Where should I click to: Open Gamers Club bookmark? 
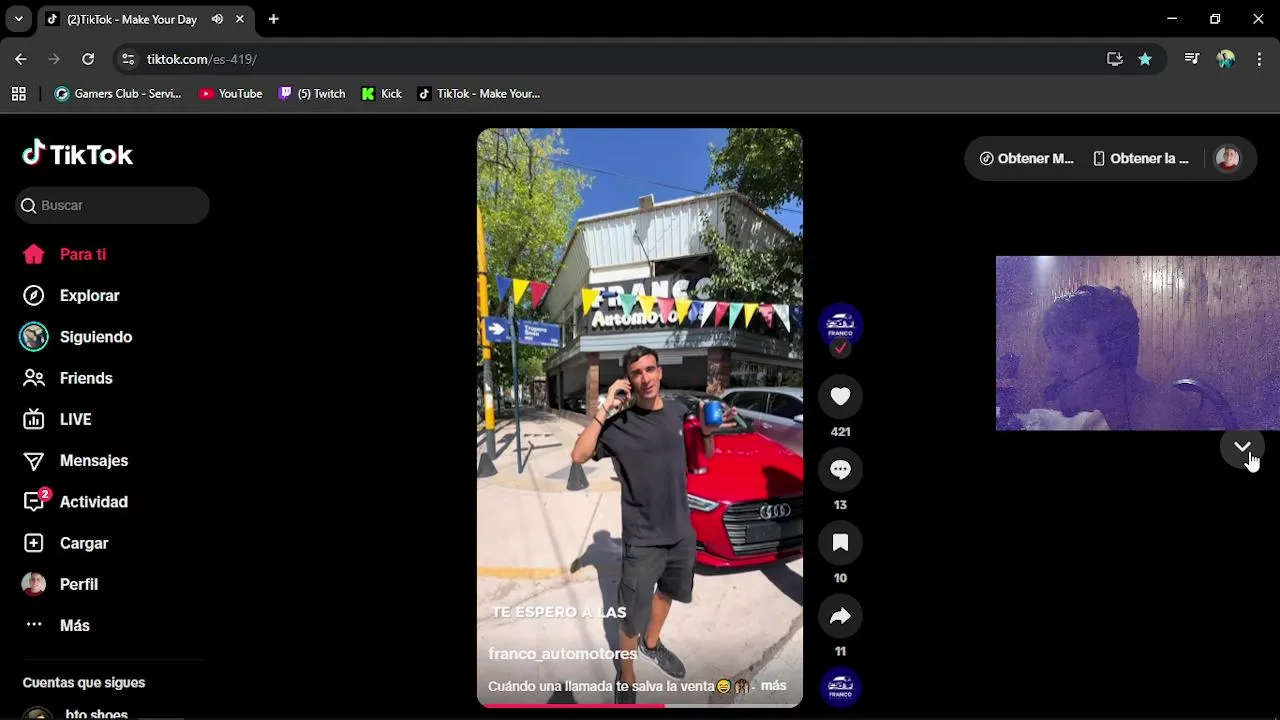click(118, 93)
